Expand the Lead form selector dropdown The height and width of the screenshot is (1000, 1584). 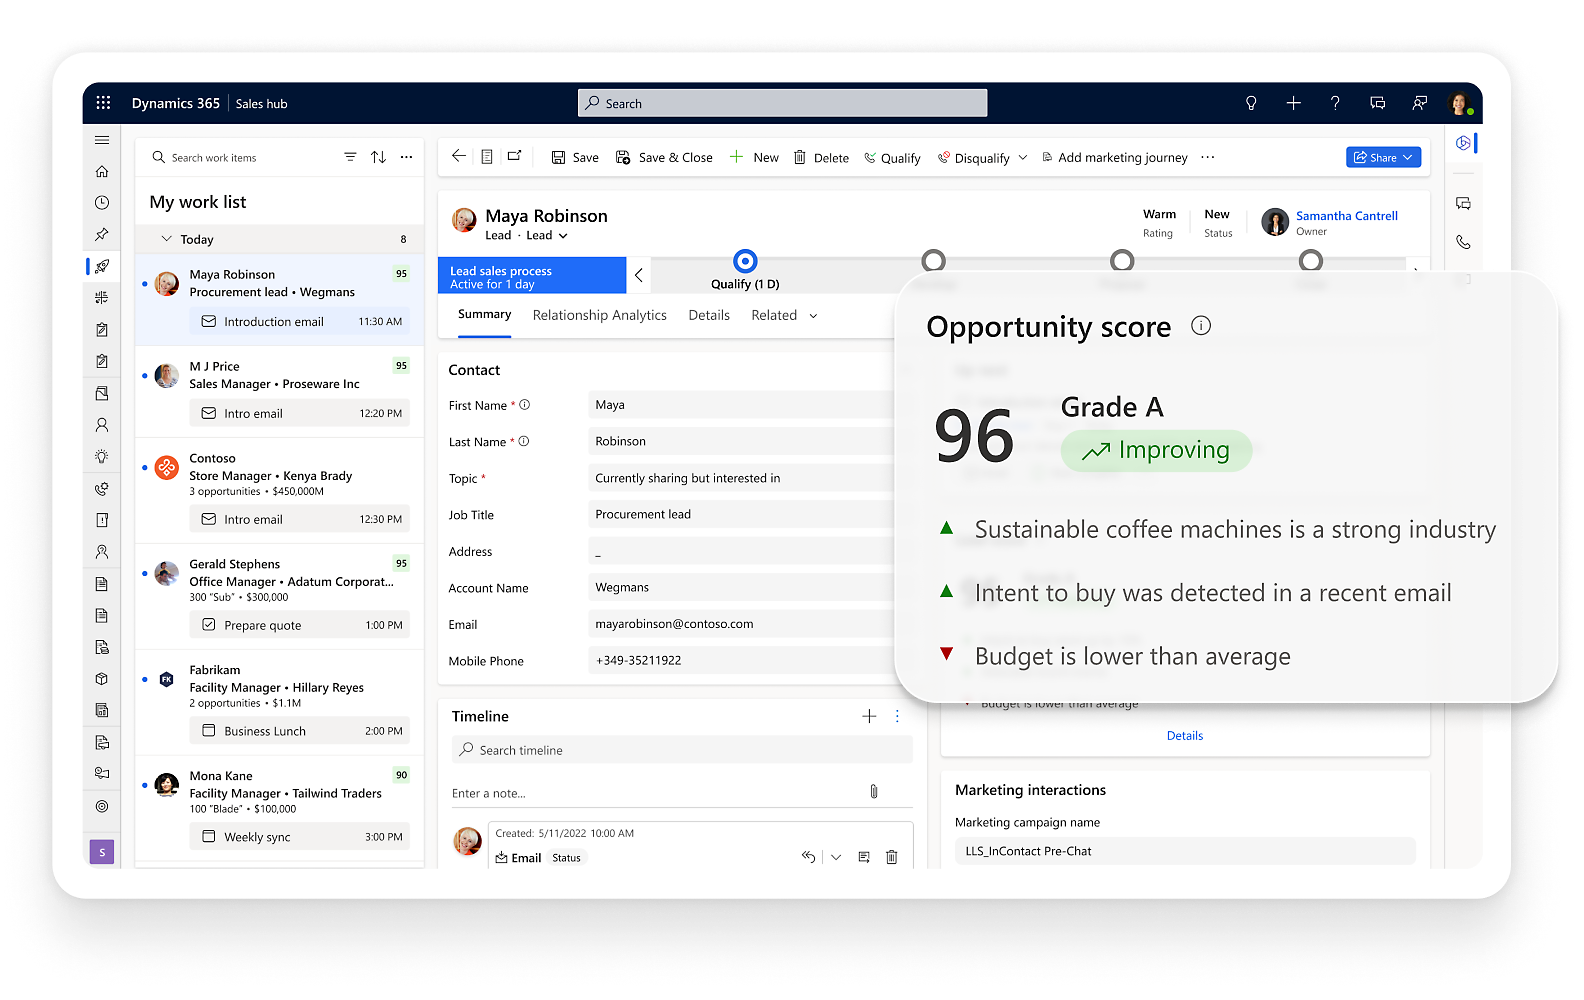[x=563, y=236]
